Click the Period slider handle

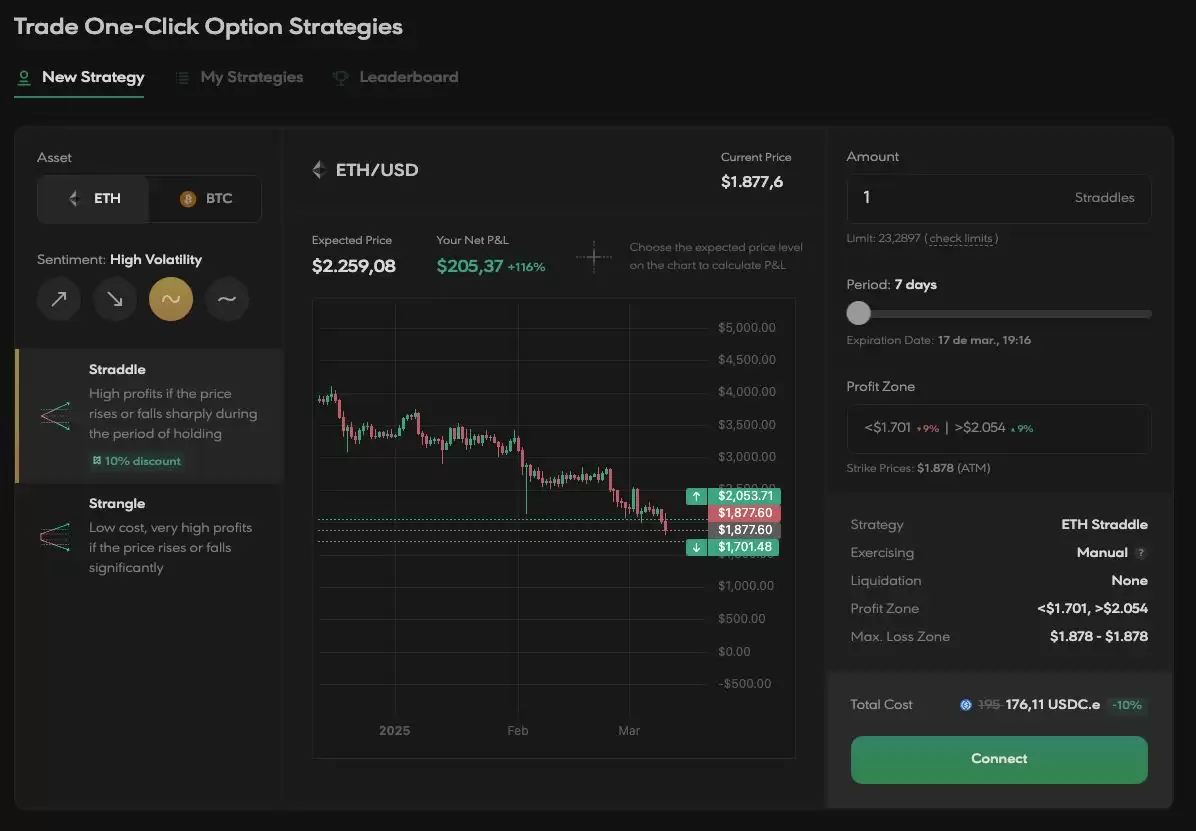click(x=859, y=314)
